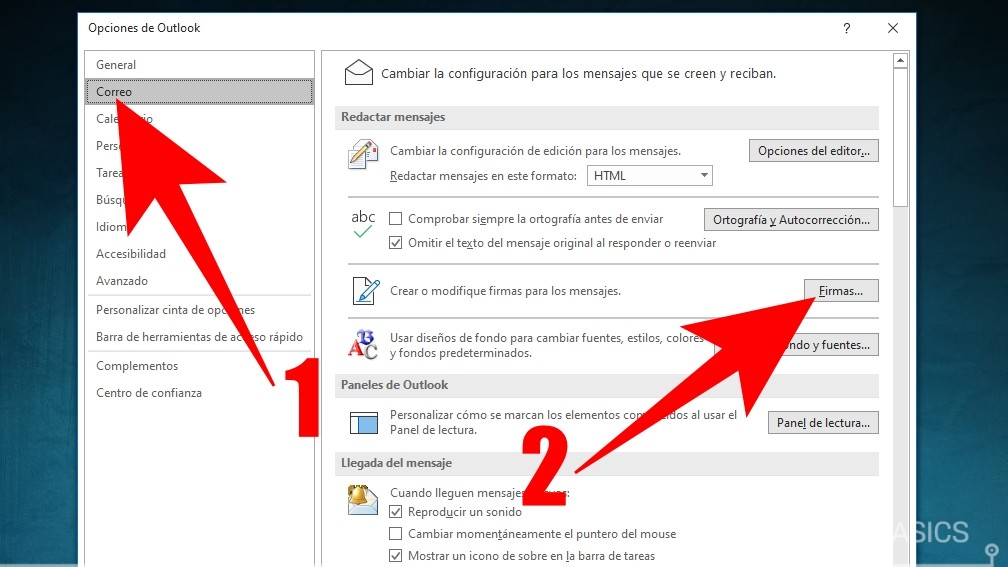Enable Cambiar momentáneamente el puntero del mouse
Image resolution: width=1008 pixels, height=567 pixels.
(395, 534)
